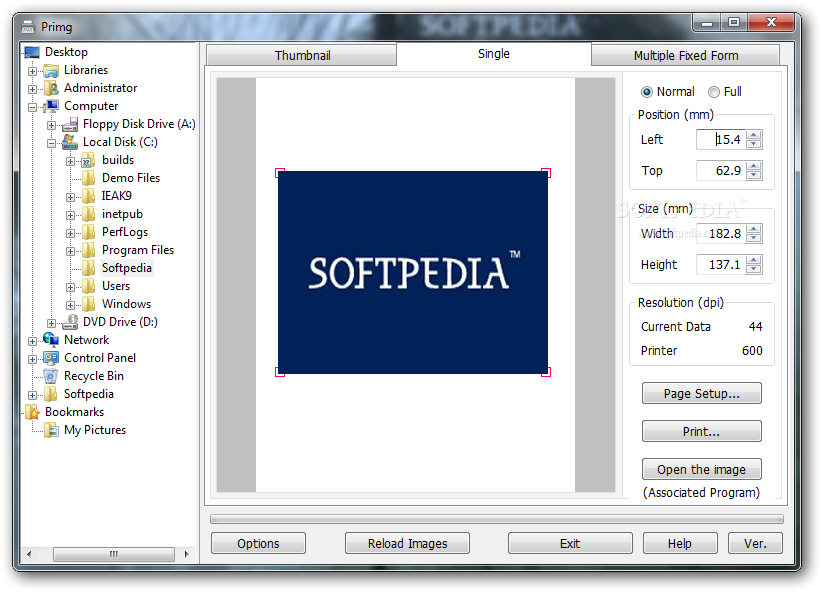Click the Help button
Screen dimensions: 822x592
680,543
